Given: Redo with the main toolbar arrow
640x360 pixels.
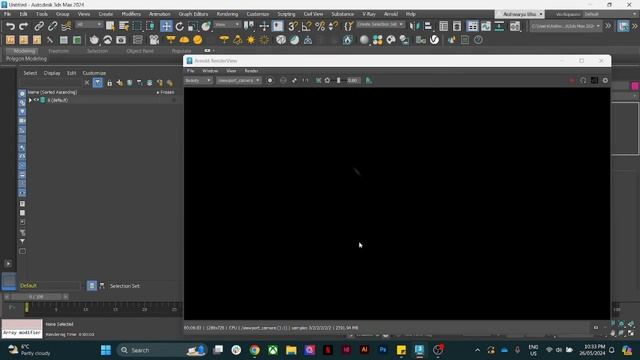Looking at the screenshot, I should (x=24, y=27).
